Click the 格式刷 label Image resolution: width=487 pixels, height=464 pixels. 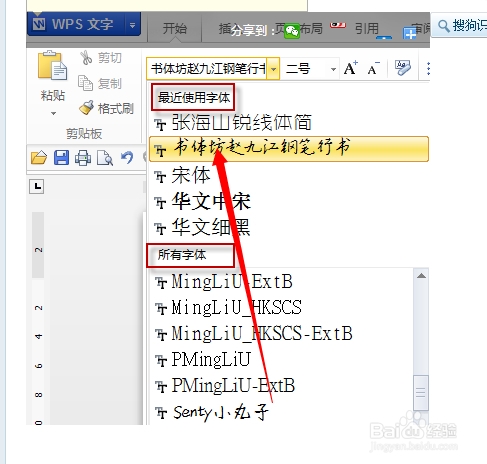[116, 108]
